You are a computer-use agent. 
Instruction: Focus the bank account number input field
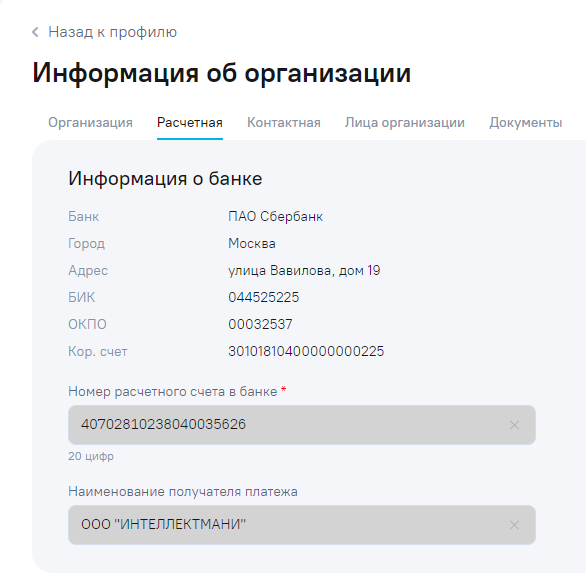pyautogui.click(x=302, y=425)
